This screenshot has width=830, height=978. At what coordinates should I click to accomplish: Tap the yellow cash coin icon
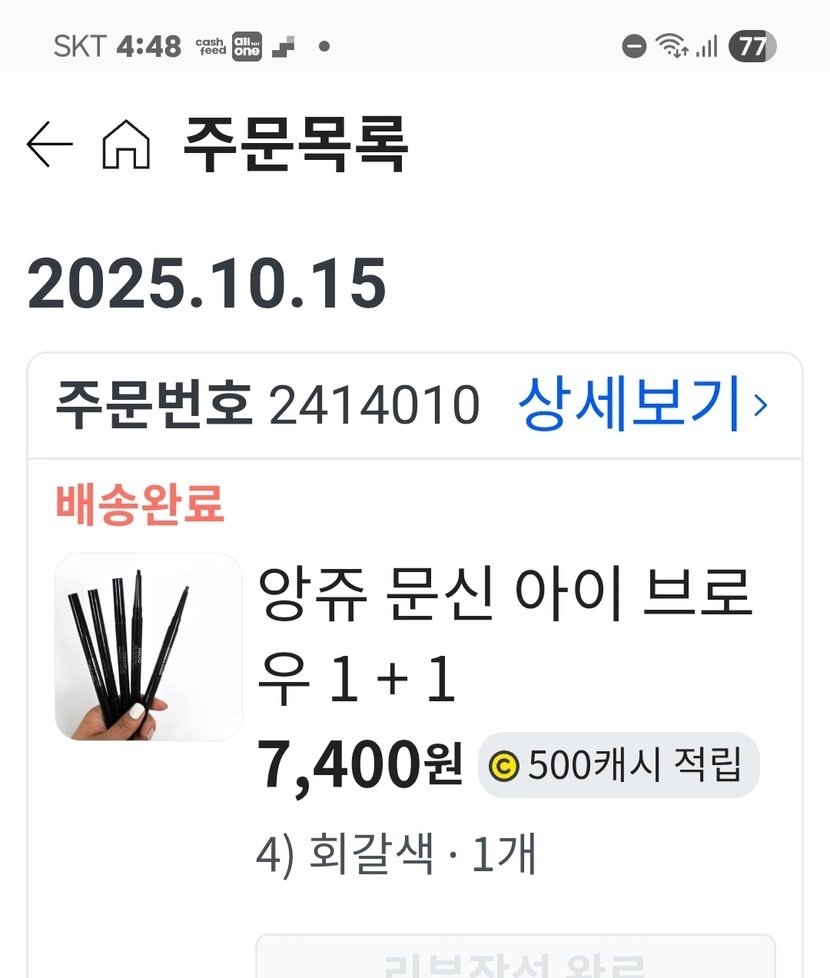504,766
